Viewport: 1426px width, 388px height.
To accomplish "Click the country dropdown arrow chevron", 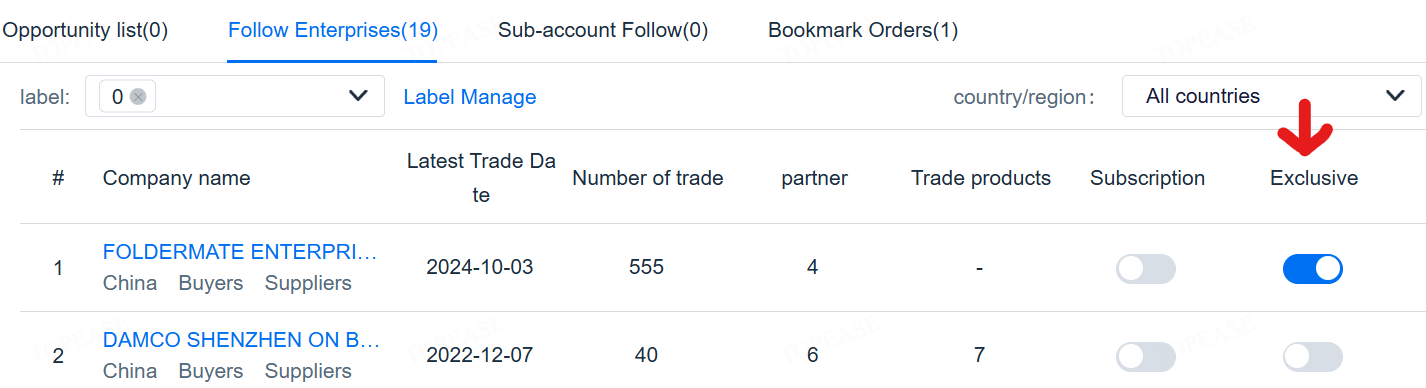I will point(1395,97).
